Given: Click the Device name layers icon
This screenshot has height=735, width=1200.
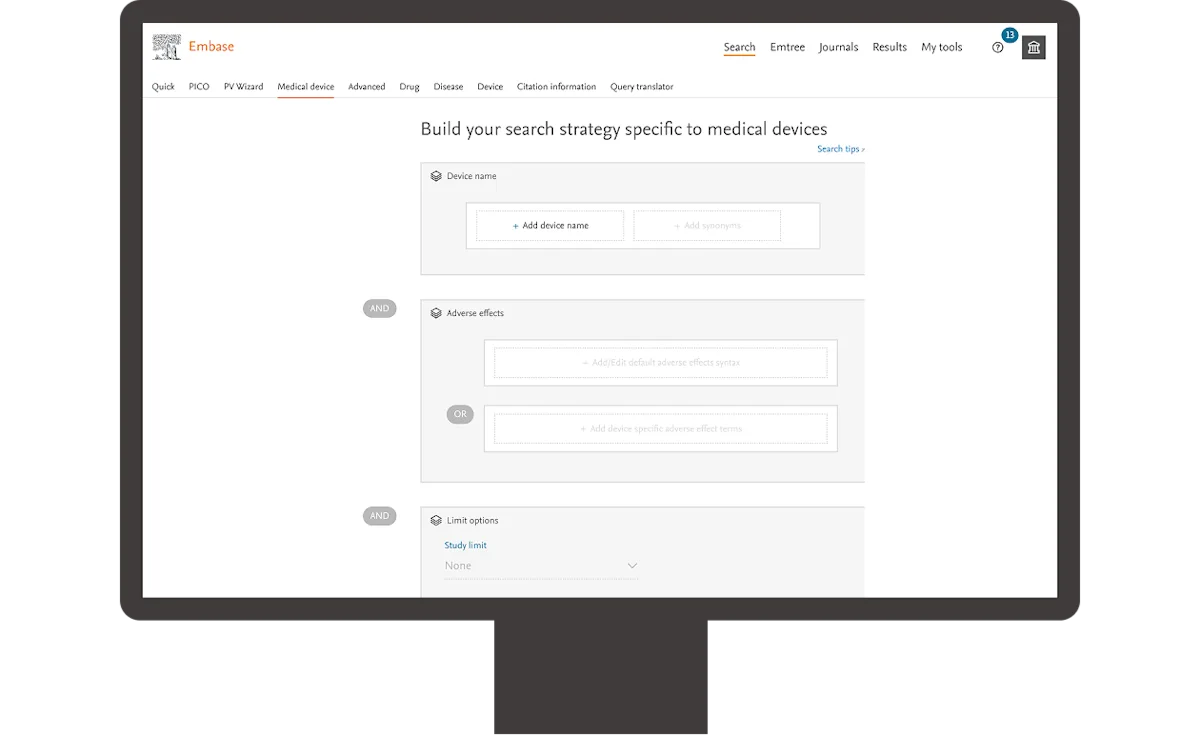Looking at the screenshot, I should click(436, 175).
